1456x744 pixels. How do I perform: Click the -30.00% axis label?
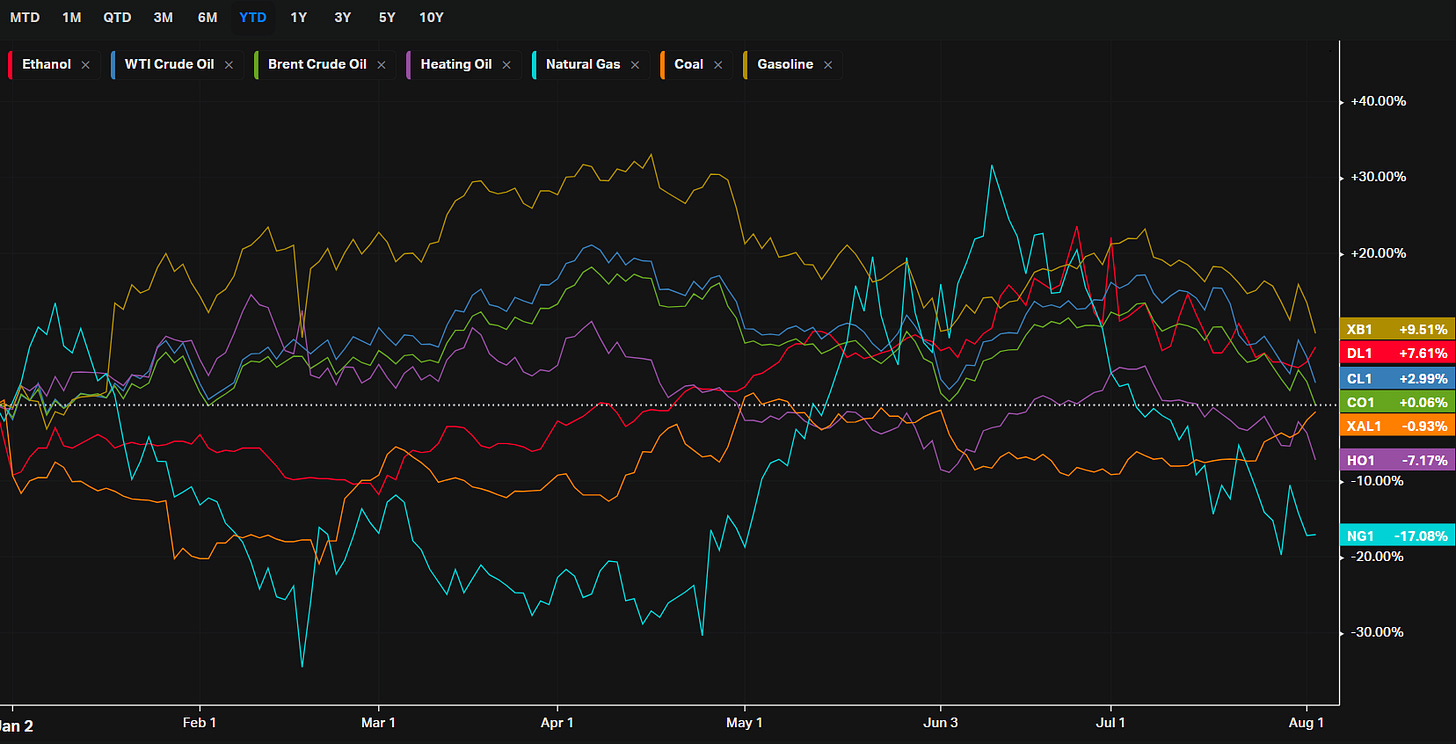point(1378,633)
